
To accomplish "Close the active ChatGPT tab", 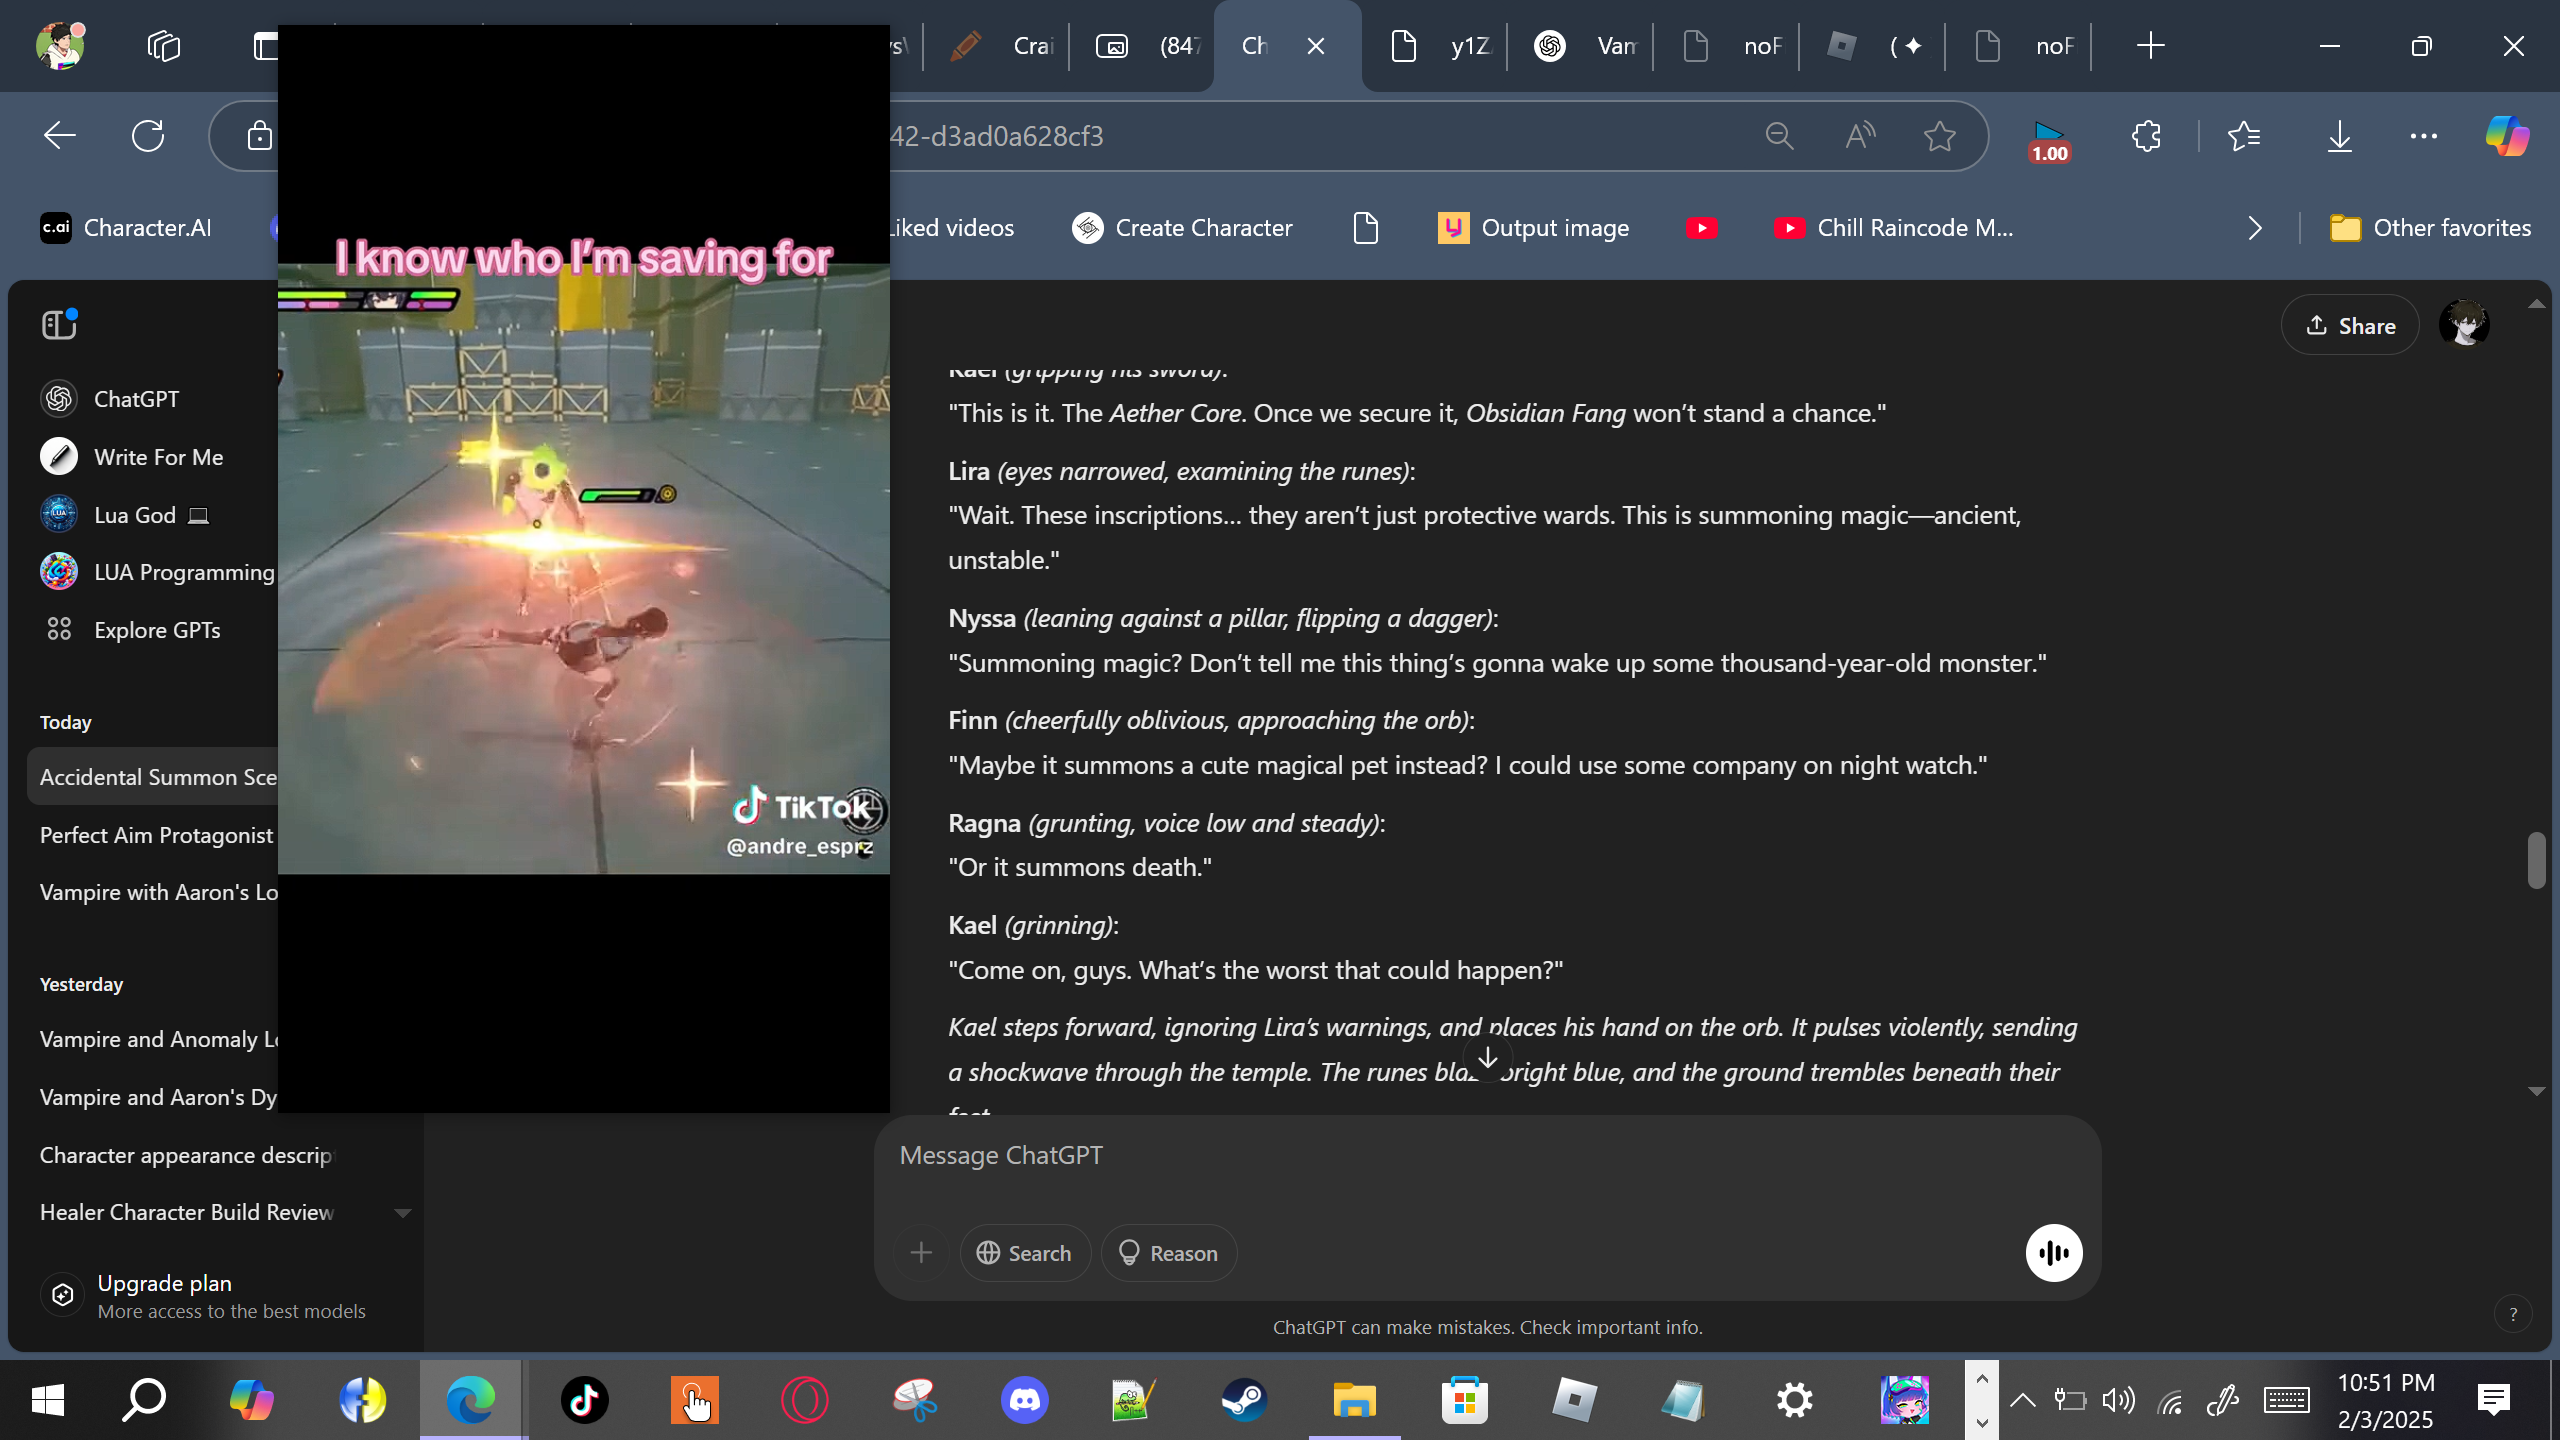I will coord(1316,46).
